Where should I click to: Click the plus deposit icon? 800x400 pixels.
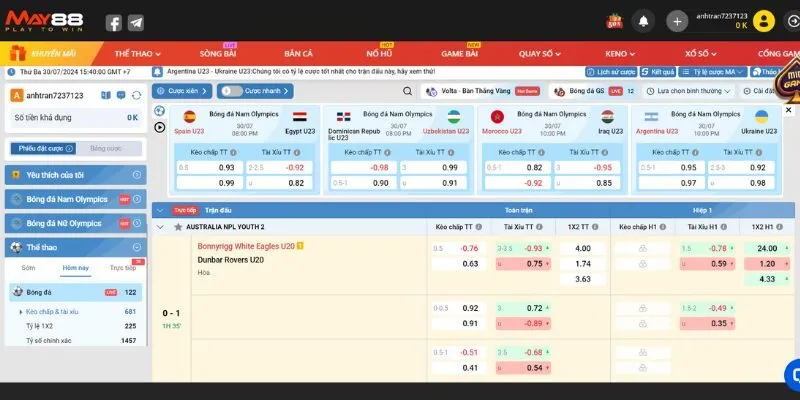(x=677, y=21)
